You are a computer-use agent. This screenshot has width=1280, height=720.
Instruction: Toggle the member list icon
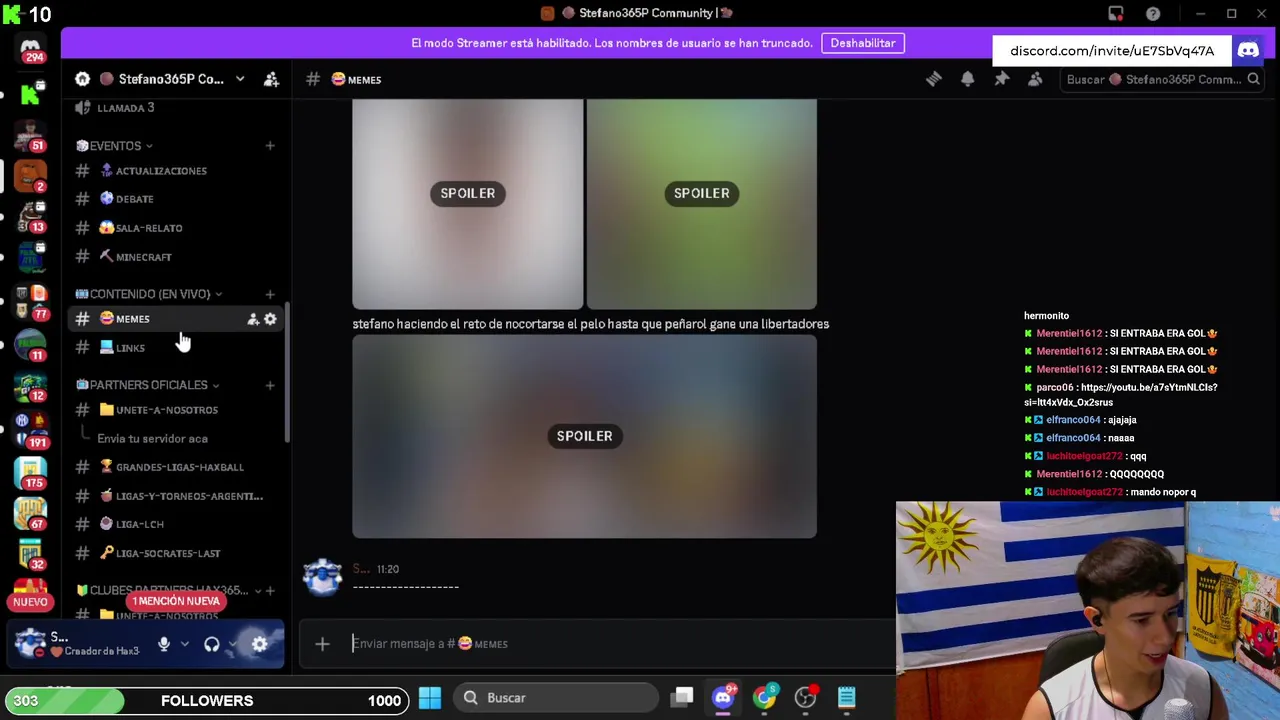pyautogui.click(x=1035, y=79)
